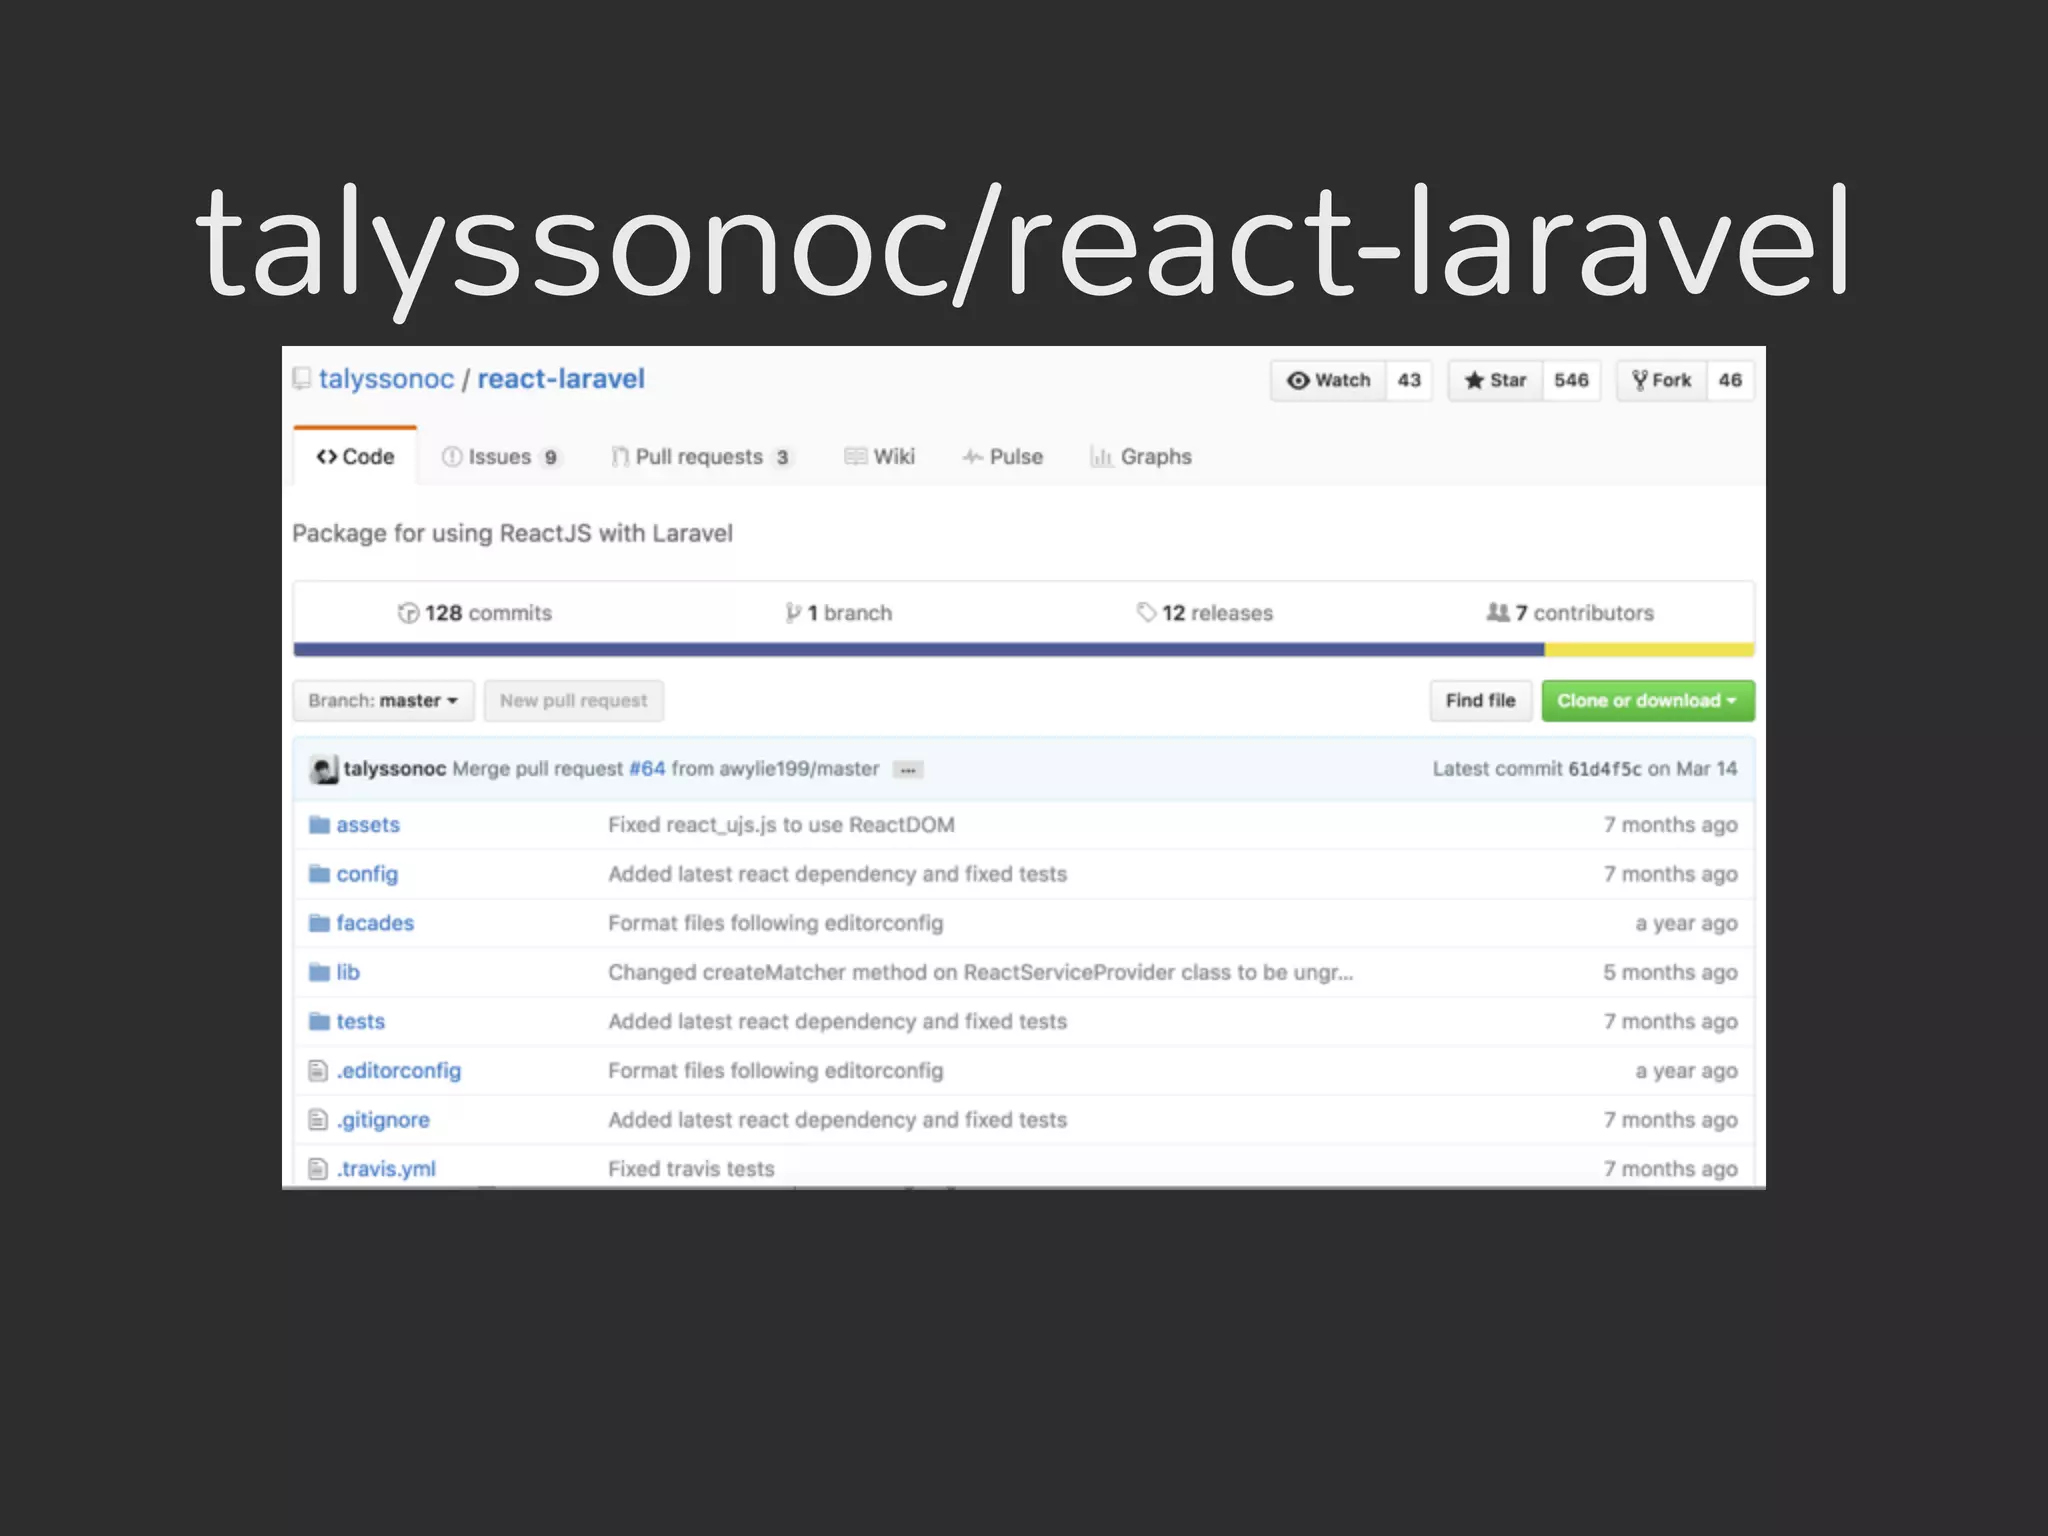Click the Issues count badge 9
2048x1536 pixels.
pyautogui.click(x=550, y=458)
